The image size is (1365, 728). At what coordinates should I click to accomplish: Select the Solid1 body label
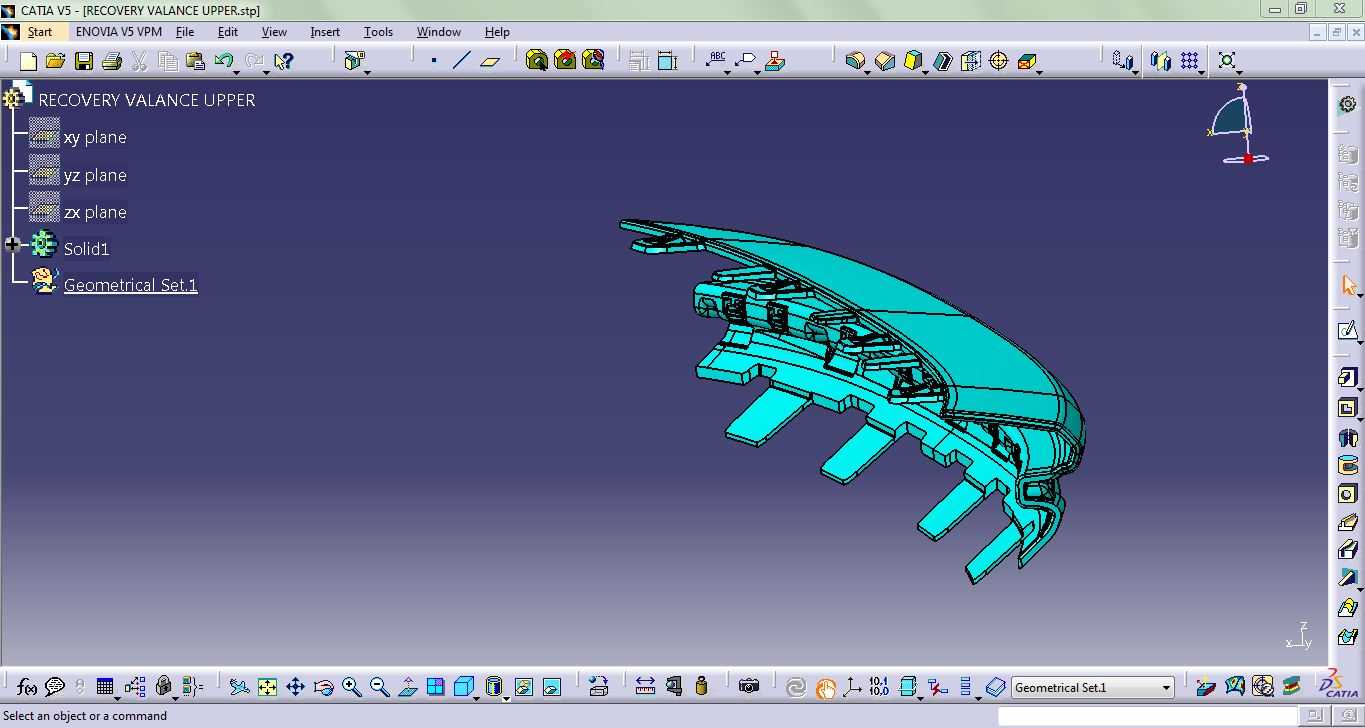[x=87, y=248]
